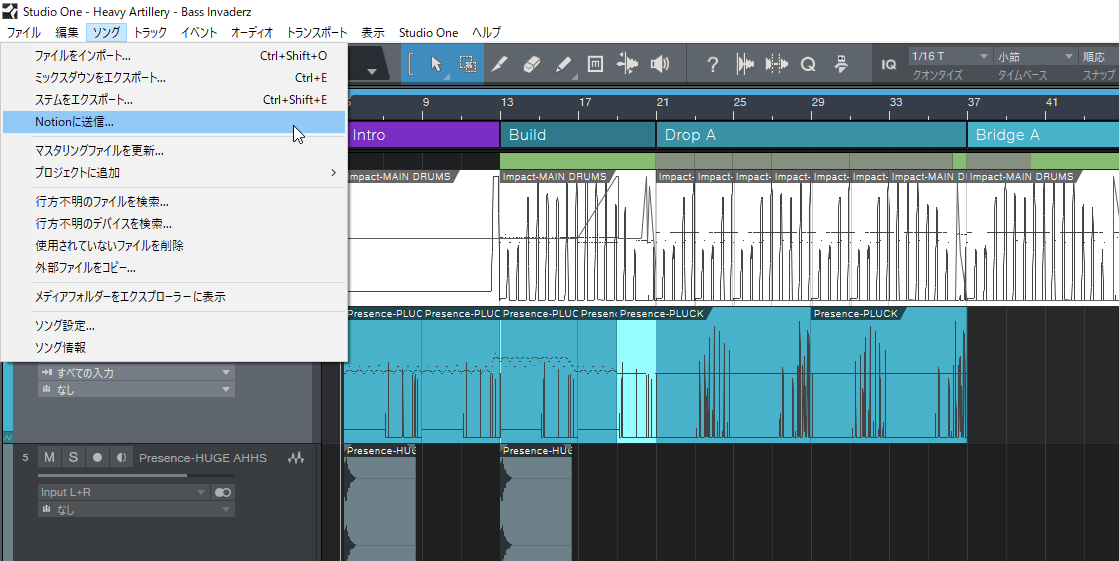Open the Input L+R dropdown
Viewport: 1119px width, 561px height.
[124, 492]
